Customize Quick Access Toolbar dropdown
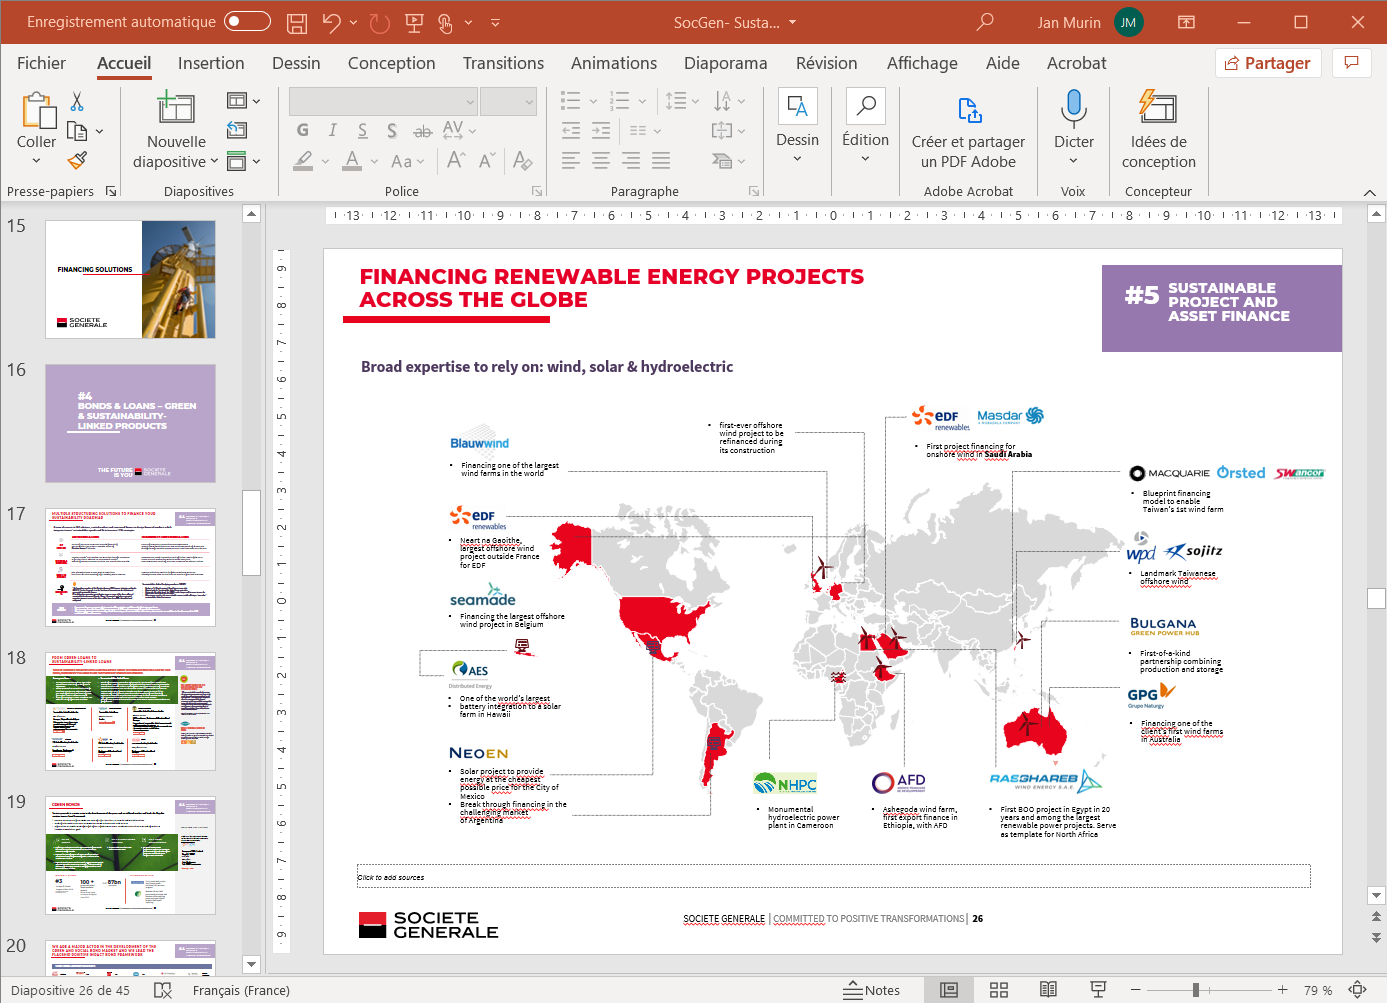Viewport: 1387px width, 1003px height. click(495, 22)
